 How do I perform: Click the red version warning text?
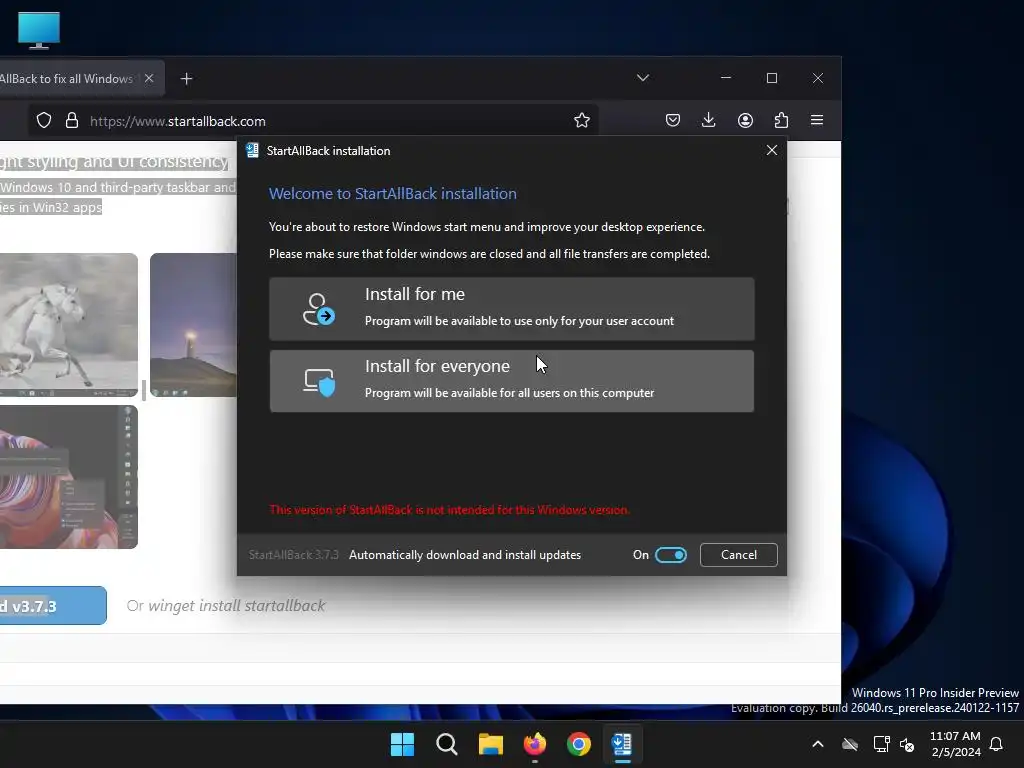449,509
